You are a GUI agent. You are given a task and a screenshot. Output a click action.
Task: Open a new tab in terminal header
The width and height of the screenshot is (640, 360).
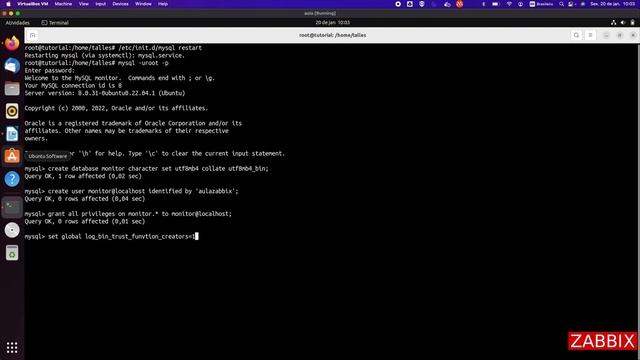(33, 36)
